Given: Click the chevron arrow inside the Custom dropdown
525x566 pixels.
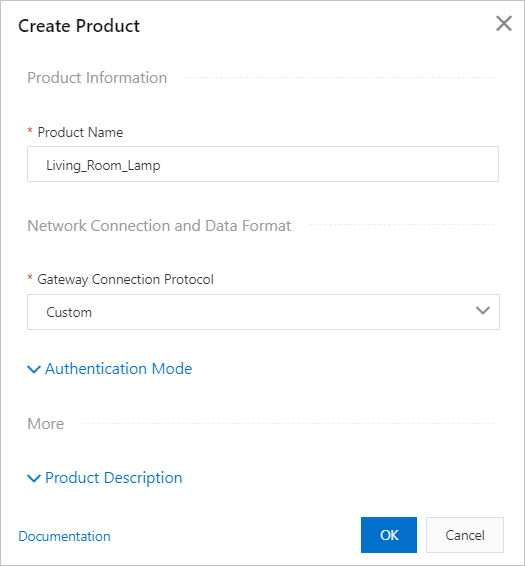Looking at the screenshot, I should coord(482,311).
